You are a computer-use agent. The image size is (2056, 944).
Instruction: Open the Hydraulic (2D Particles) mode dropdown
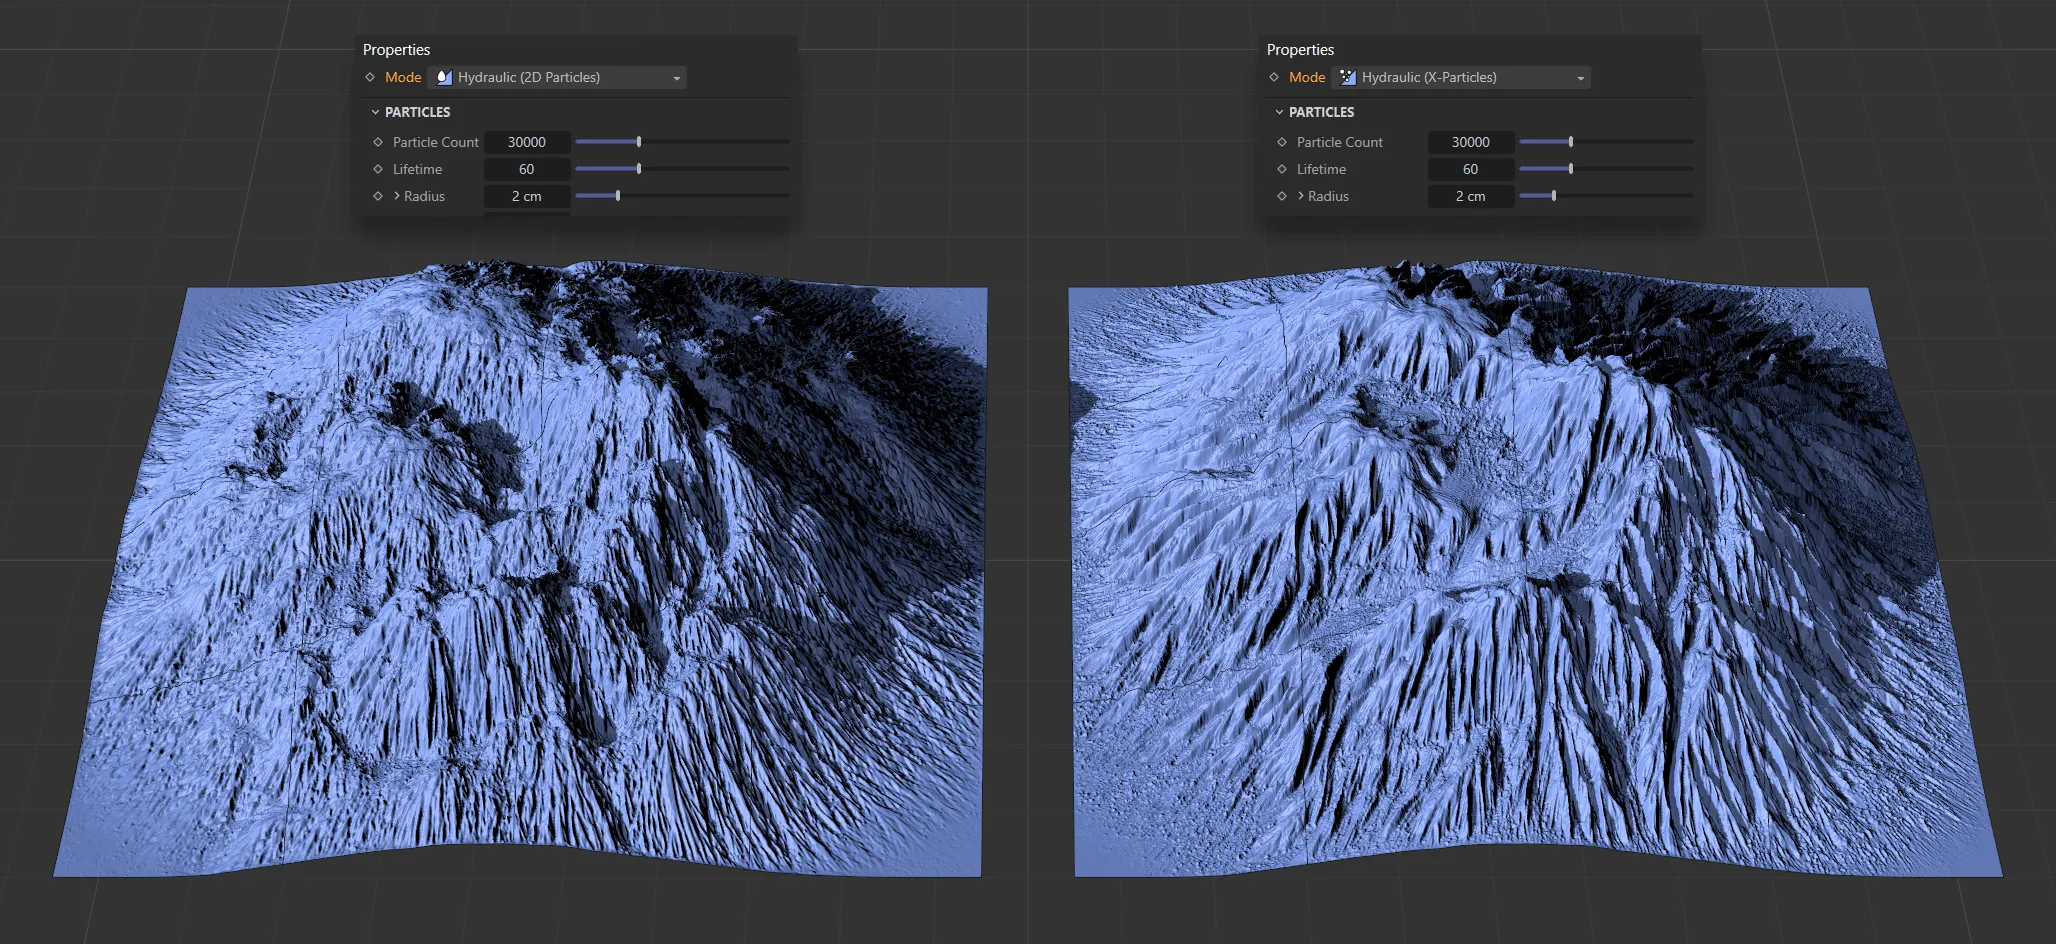point(557,77)
